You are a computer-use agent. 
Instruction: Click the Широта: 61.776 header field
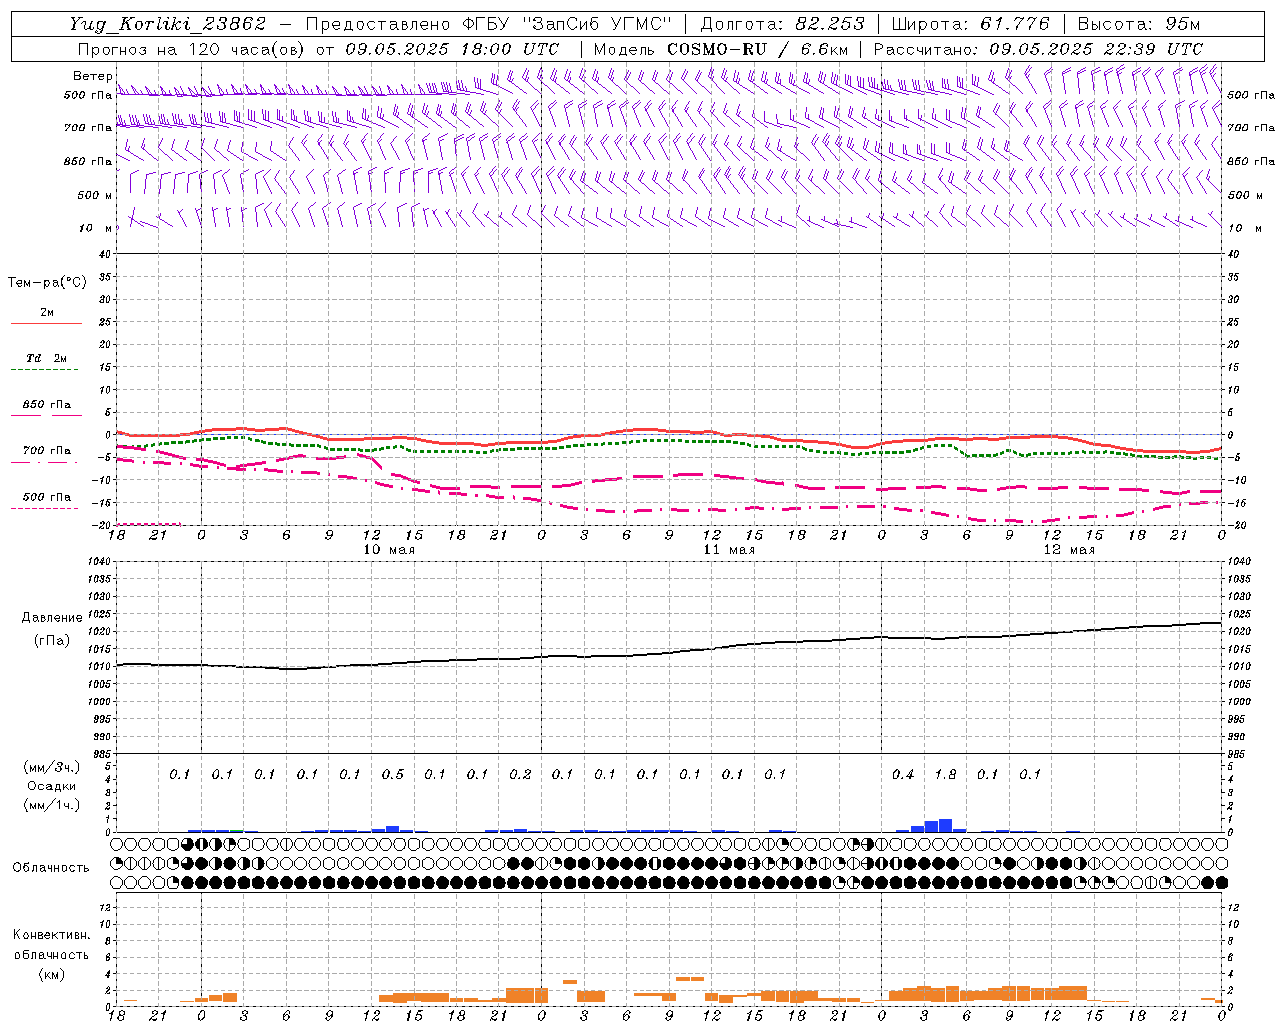(x=970, y=24)
